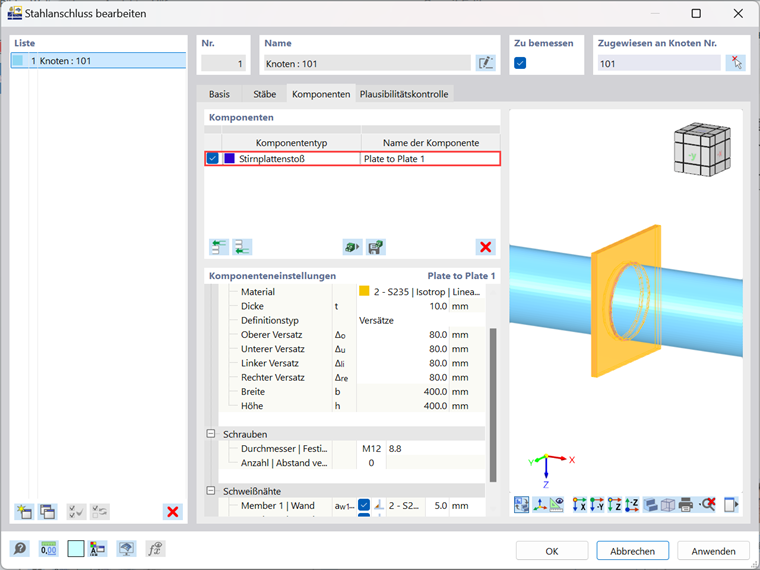Image resolution: width=760 pixels, height=570 pixels.
Task: Open help with the question mark icon
Action: point(20,549)
